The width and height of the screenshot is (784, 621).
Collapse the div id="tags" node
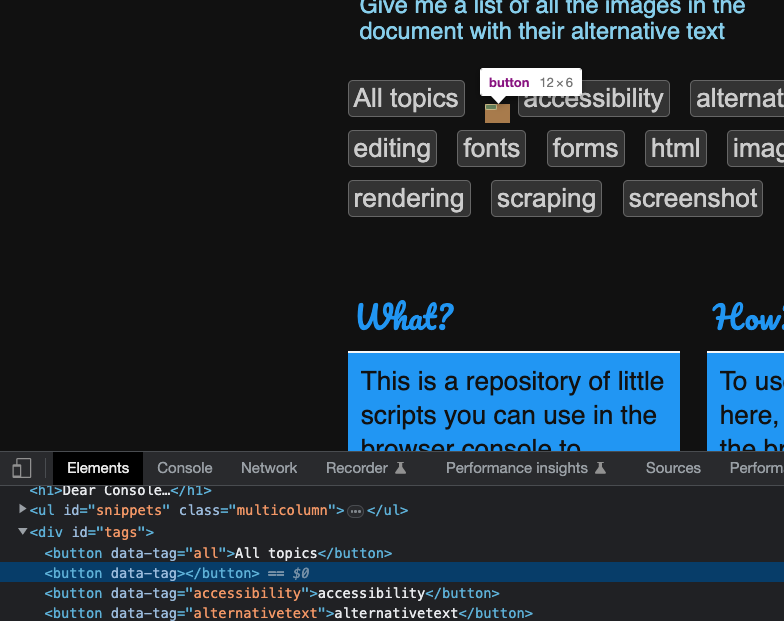[x=22, y=532]
